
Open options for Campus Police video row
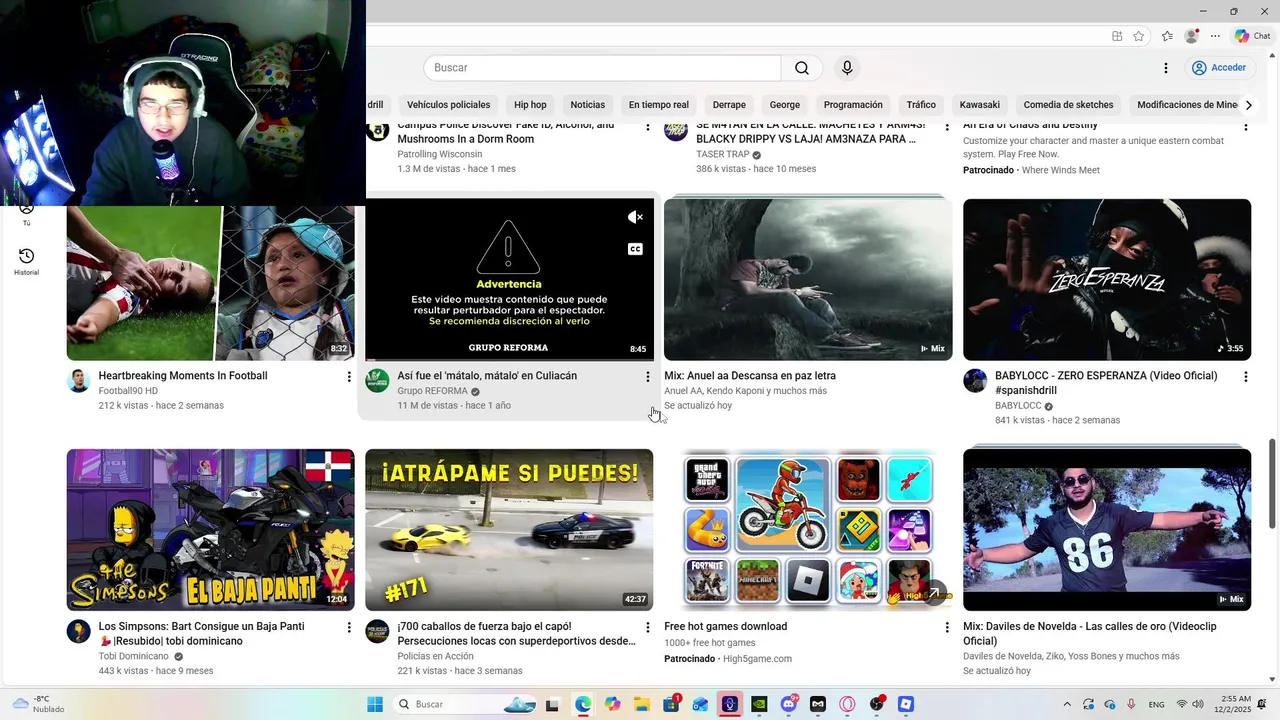pyautogui.click(x=647, y=126)
